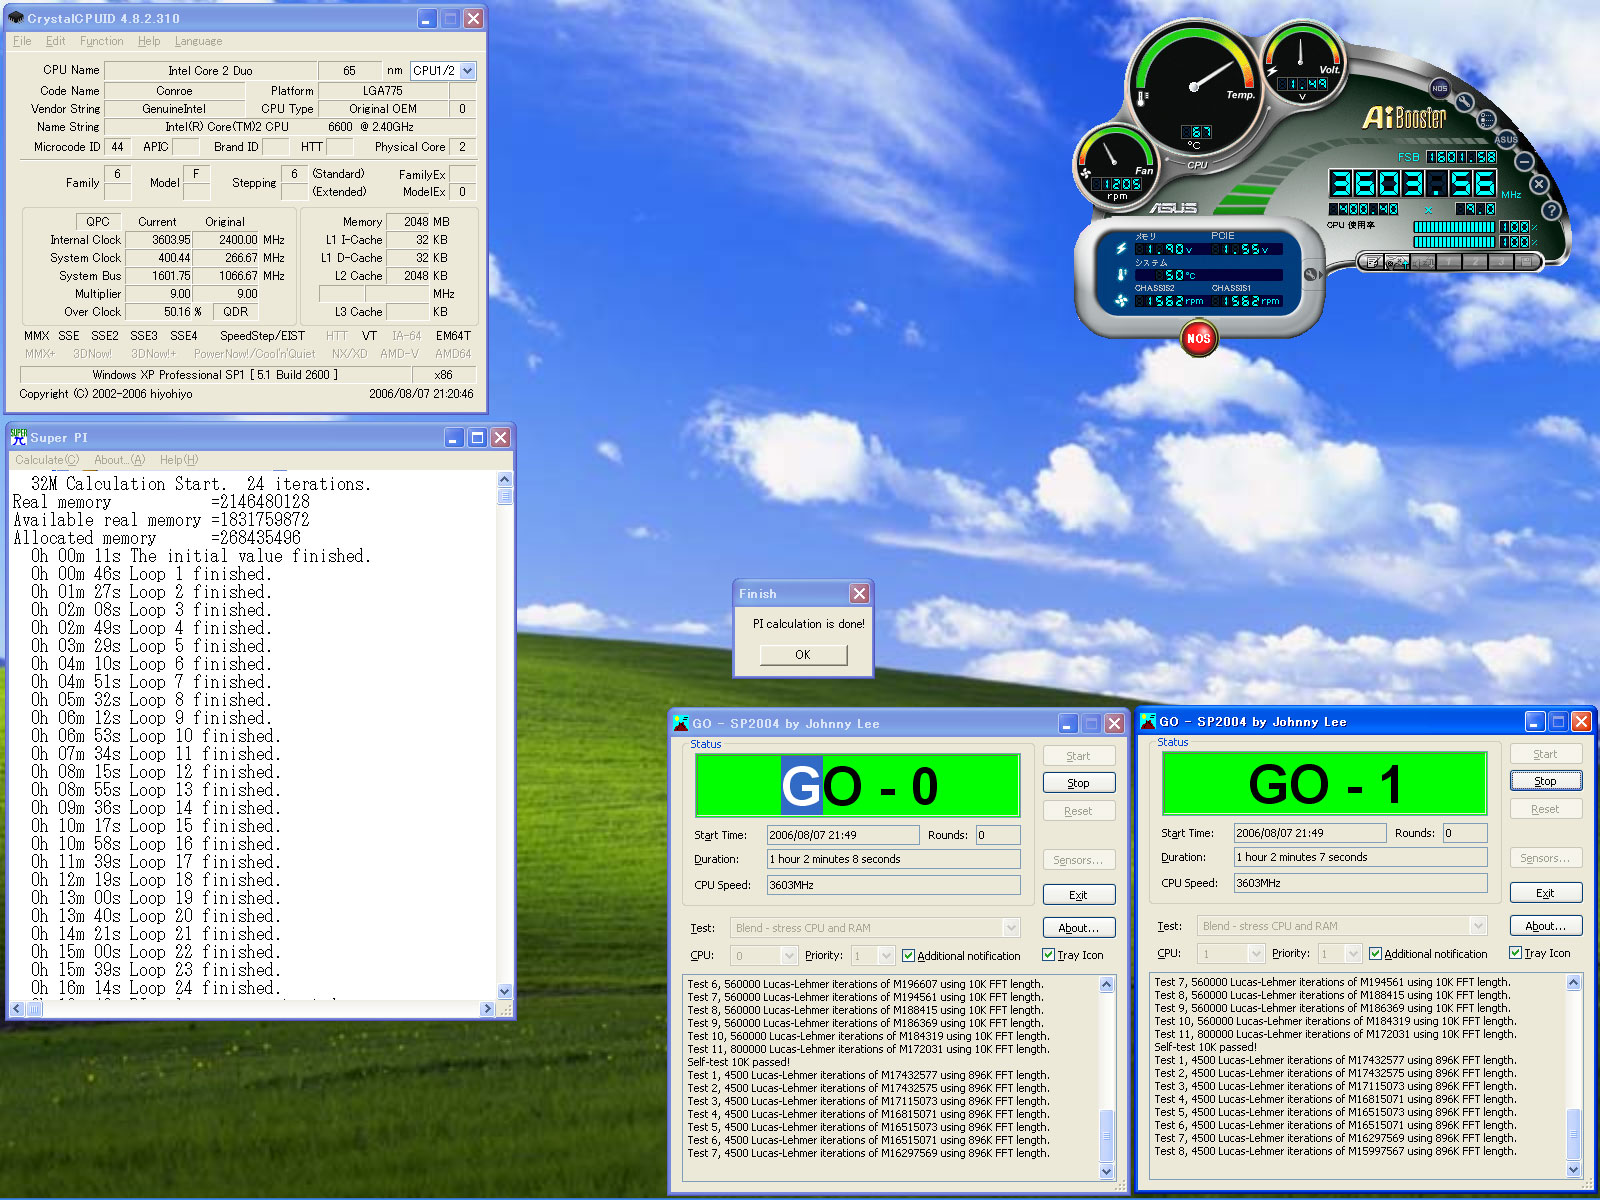This screenshot has height=1200, width=1600.
Task: Click the AiBooster Volt gauge
Action: (1302, 62)
